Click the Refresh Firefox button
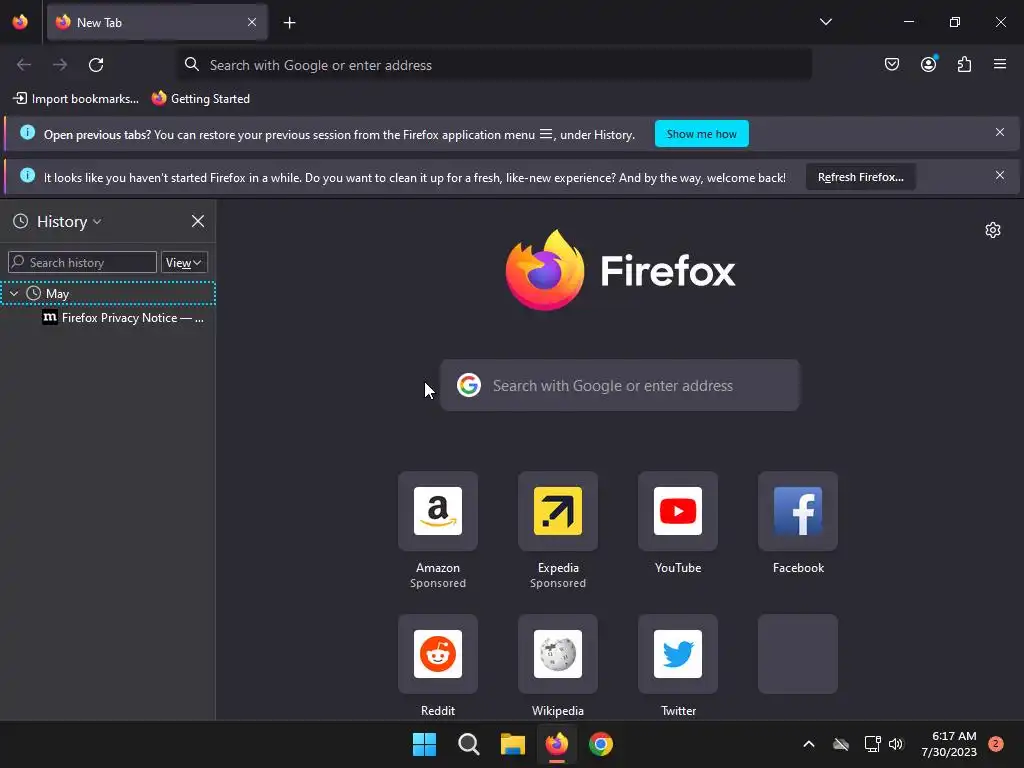 coord(860,177)
